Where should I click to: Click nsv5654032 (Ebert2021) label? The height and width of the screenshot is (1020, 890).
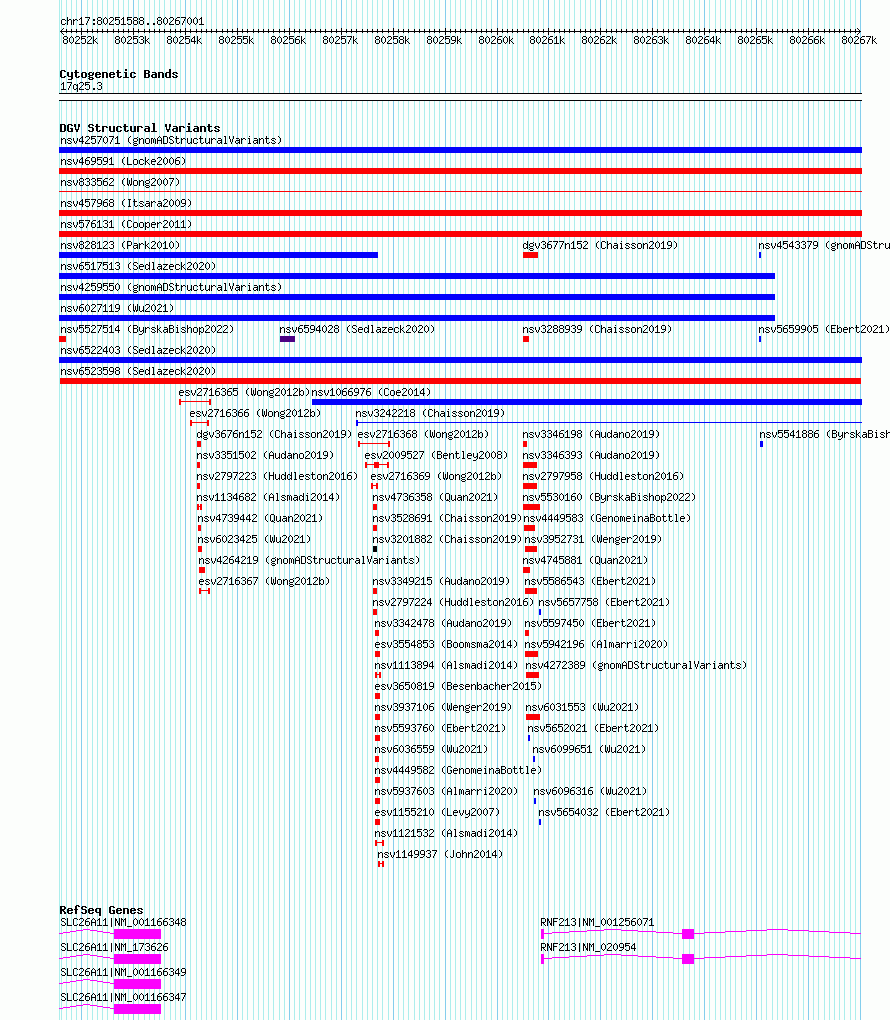coord(604,812)
